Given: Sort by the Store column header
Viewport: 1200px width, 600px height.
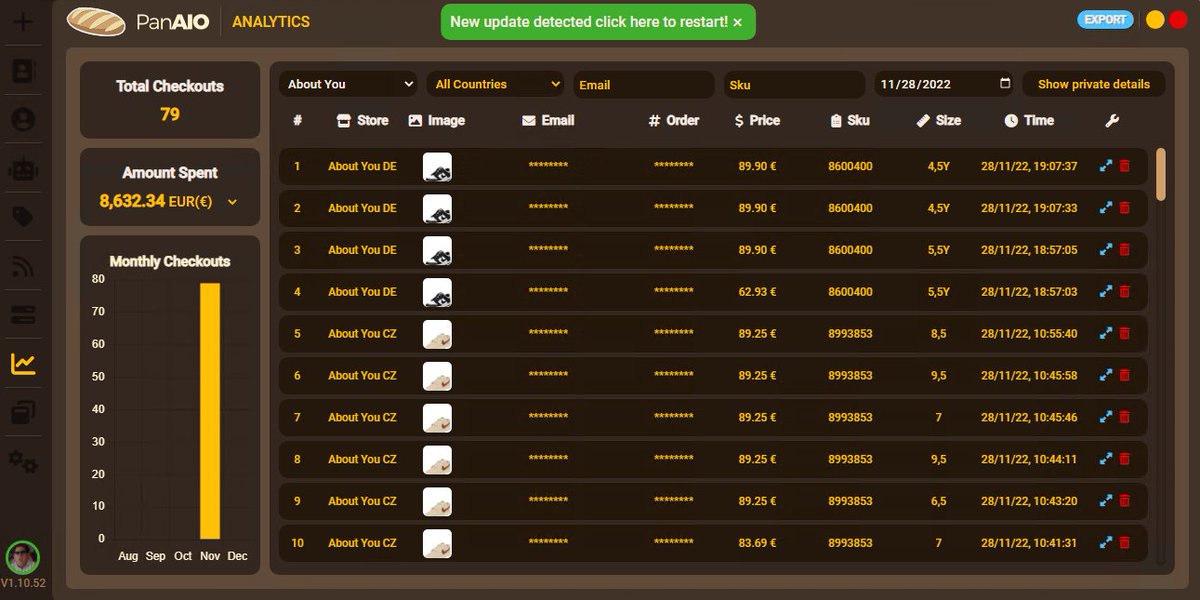Looking at the screenshot, I should click(x=363, y=120).
